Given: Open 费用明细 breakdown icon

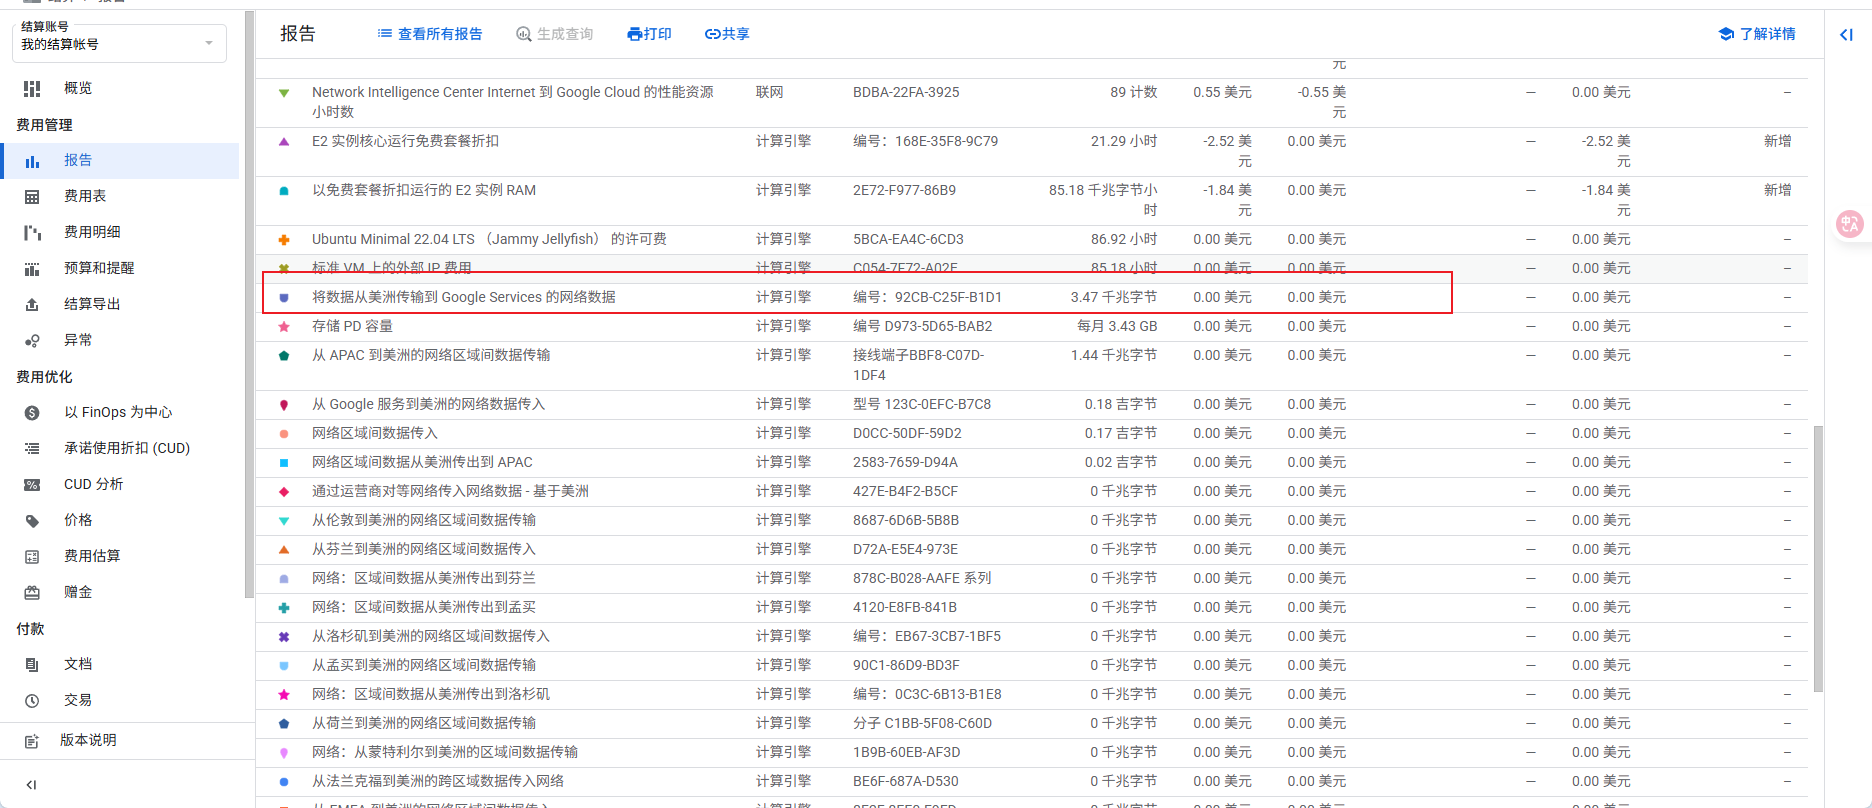Looking at the screenshot, I should click(32, 233).
